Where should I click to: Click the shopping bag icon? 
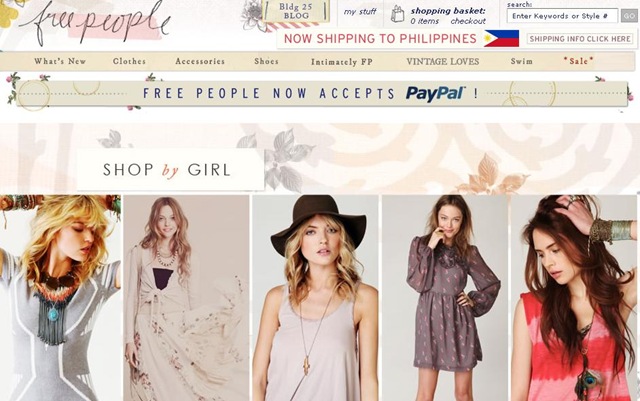(x=397, y=14)
